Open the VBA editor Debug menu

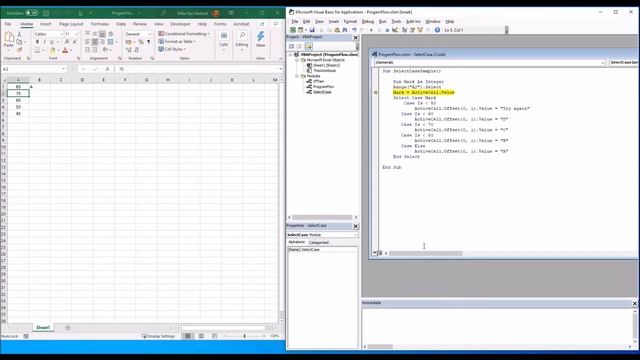tap(368, 21)
